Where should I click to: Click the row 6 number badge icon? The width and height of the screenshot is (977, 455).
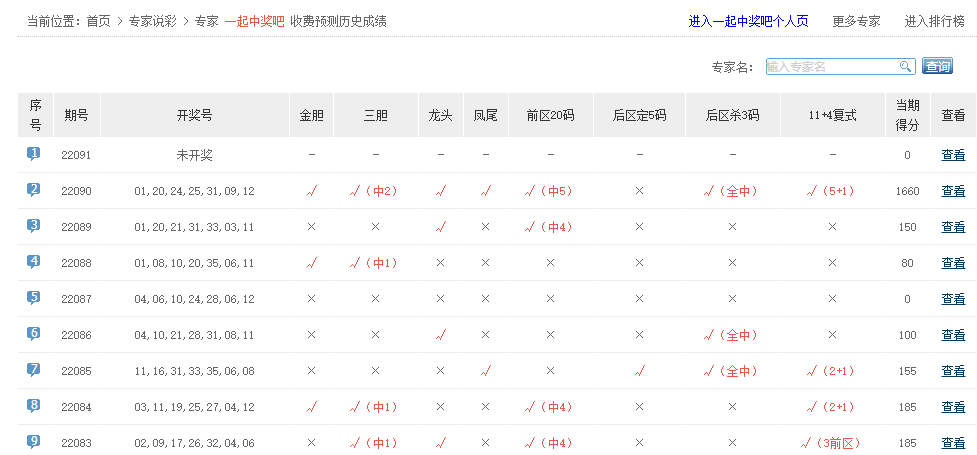[x=34, y=334]
